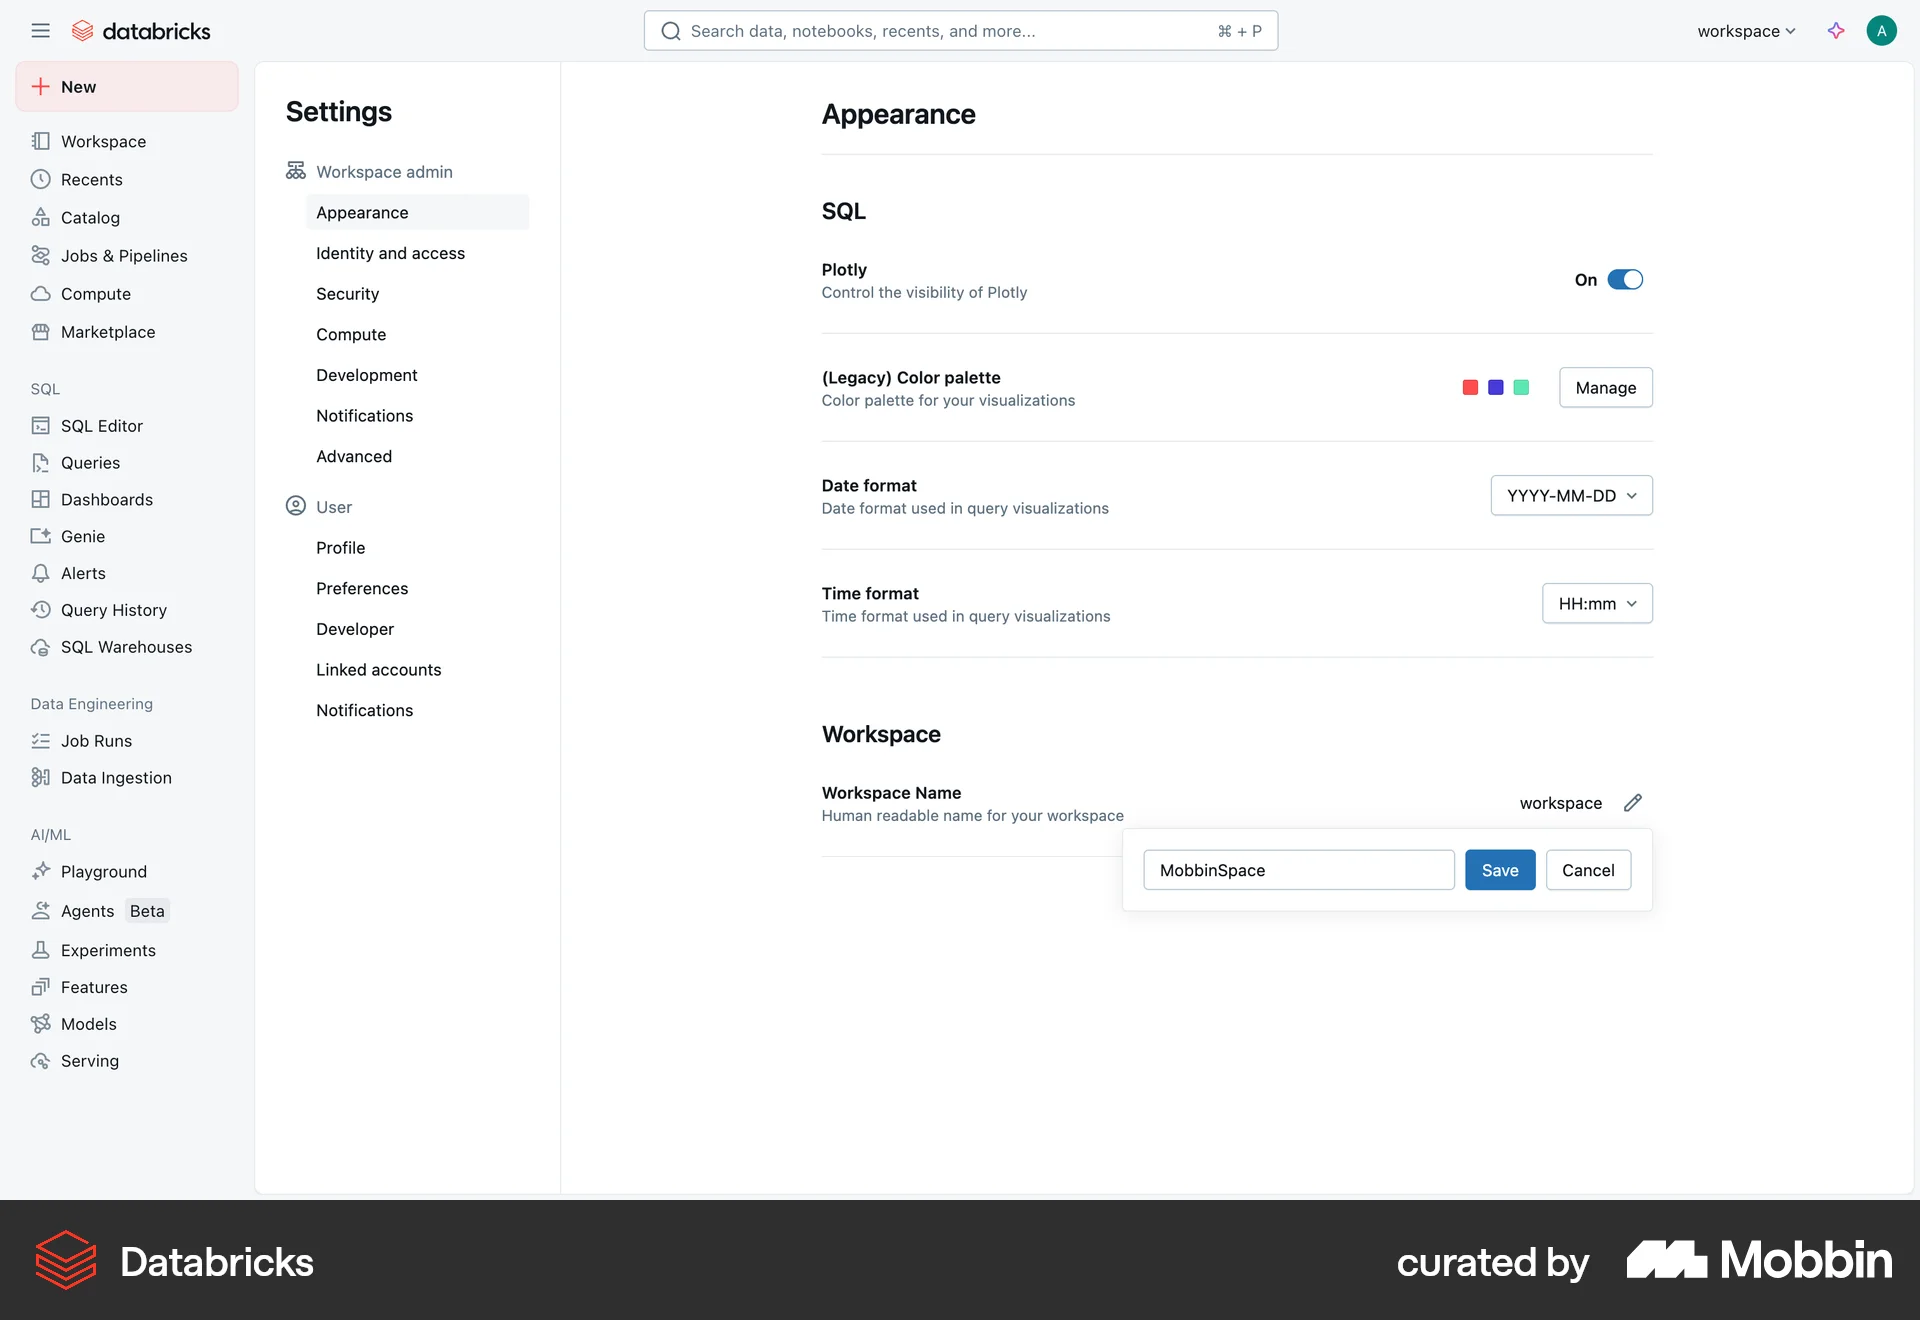Open the AI Playground

[103, 871]
